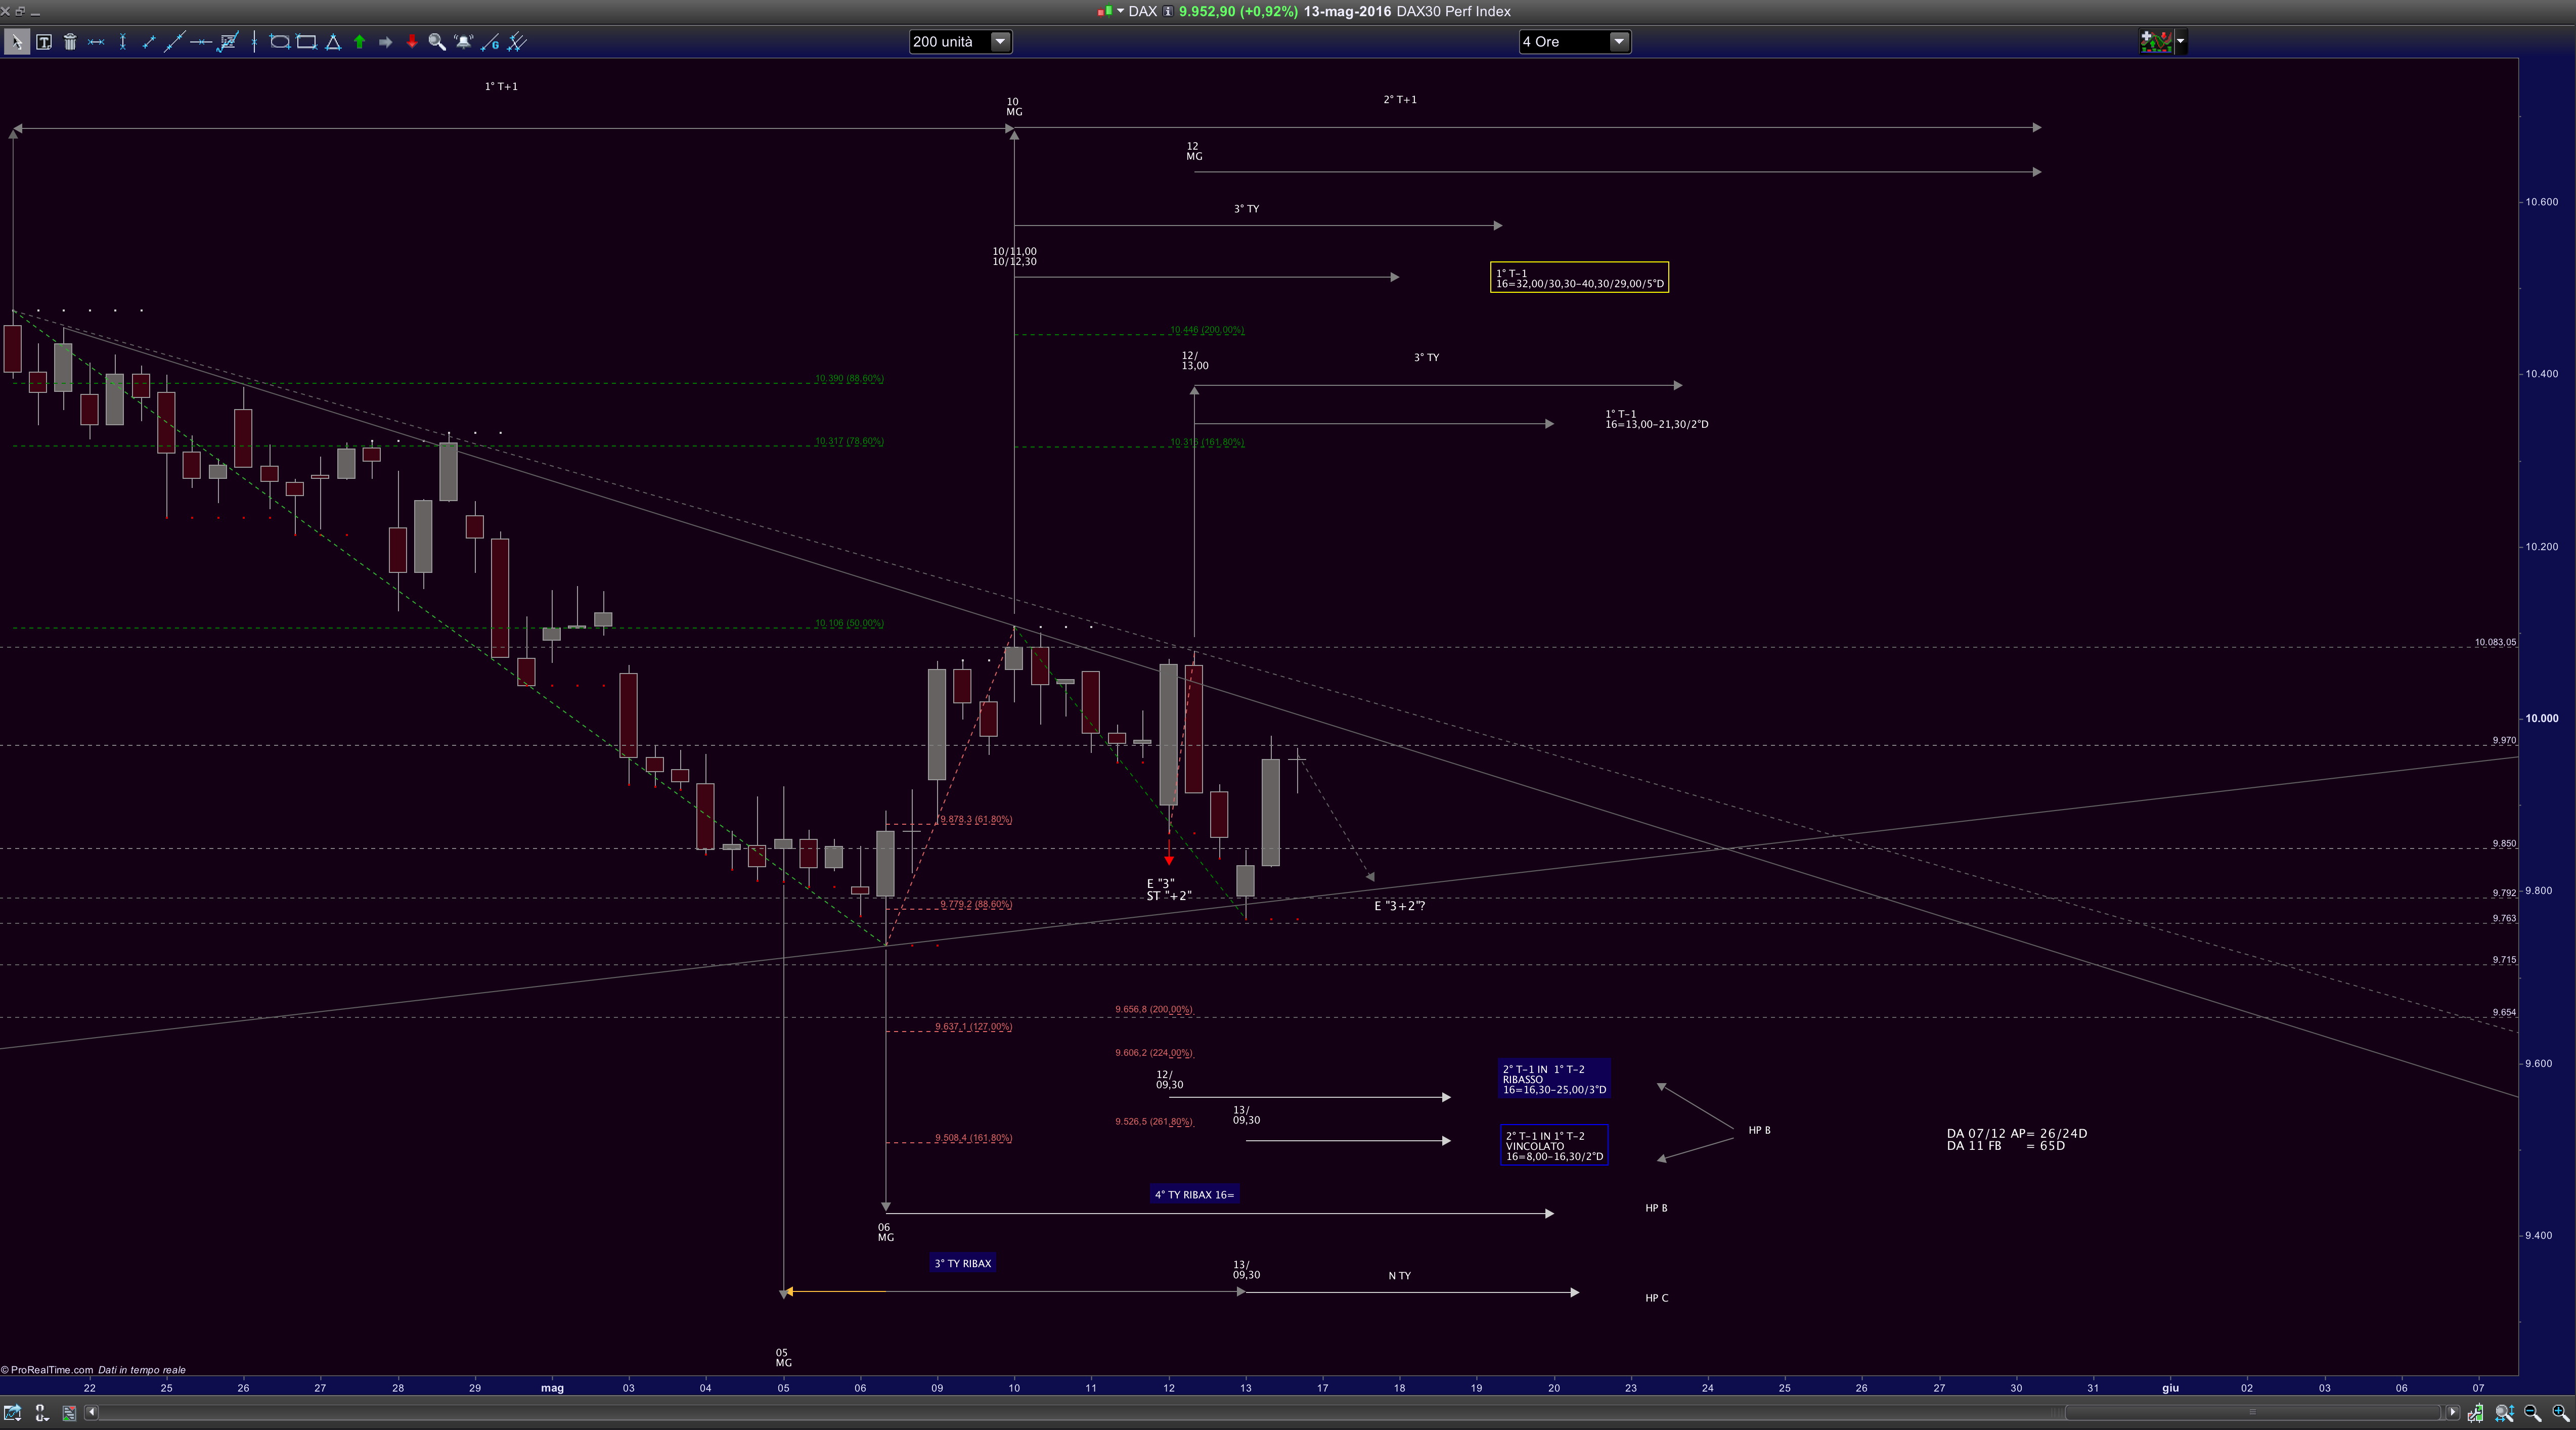Open the 200 unità dropdown
Image resolution: width=2576 pixels, height=1430 pixels.
[x=999, y=41]
